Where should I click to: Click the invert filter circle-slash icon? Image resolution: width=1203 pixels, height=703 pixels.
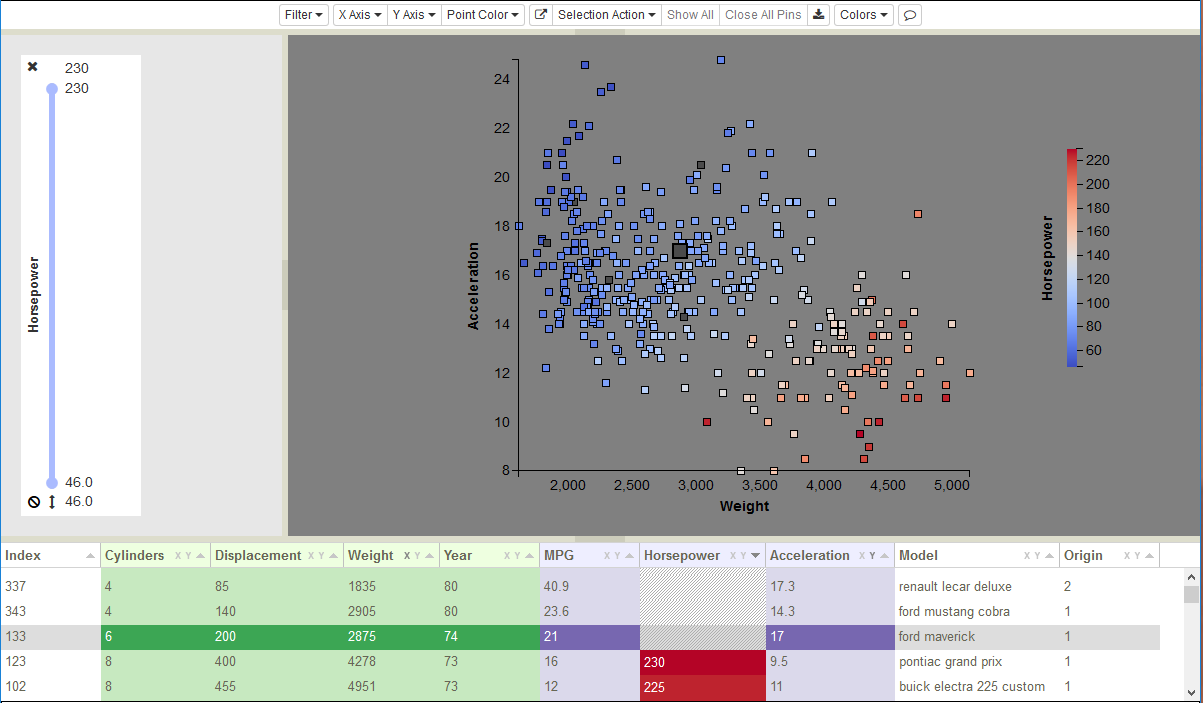click(x=34, y=502)
